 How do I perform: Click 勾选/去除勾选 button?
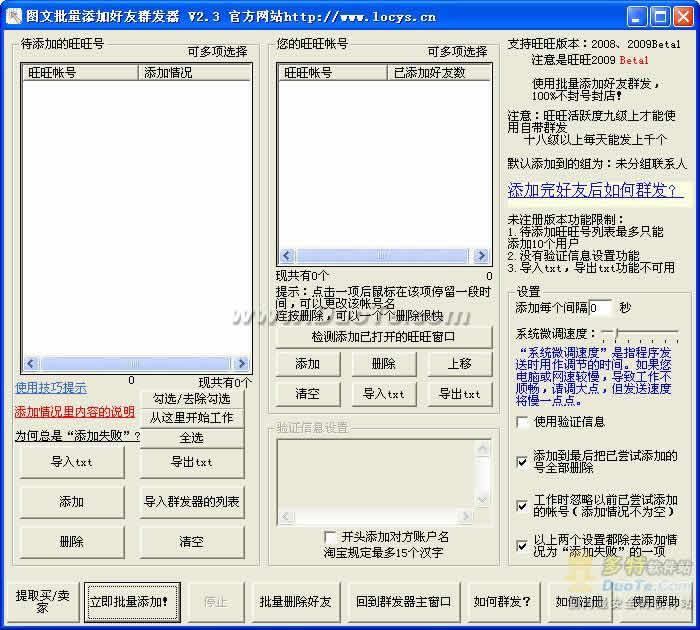pyautogui.click(x=192, y=399)
